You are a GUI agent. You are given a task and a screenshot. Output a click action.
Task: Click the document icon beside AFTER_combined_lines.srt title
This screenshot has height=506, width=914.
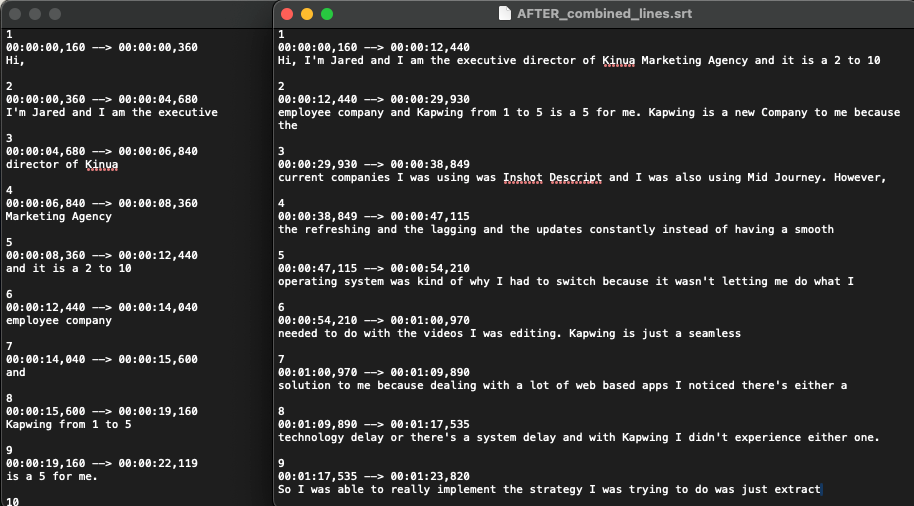coord(505,13)
